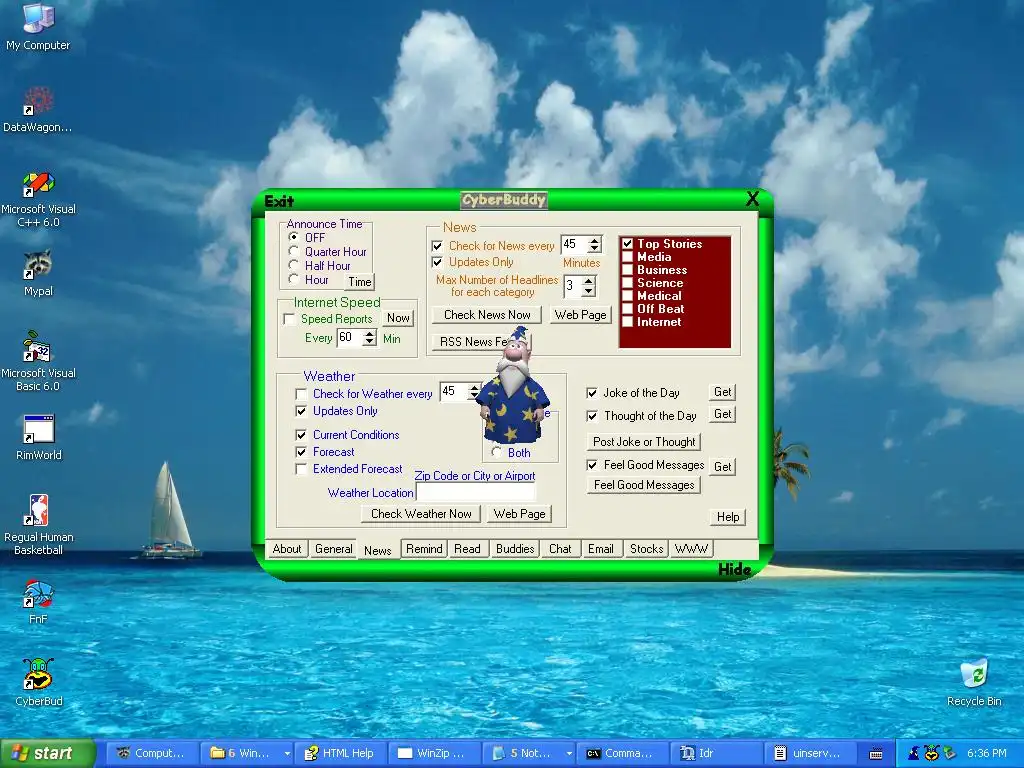Enable the Extended Forecast checkbox
Screen dimensions: 1024x768
click(301, 469)
